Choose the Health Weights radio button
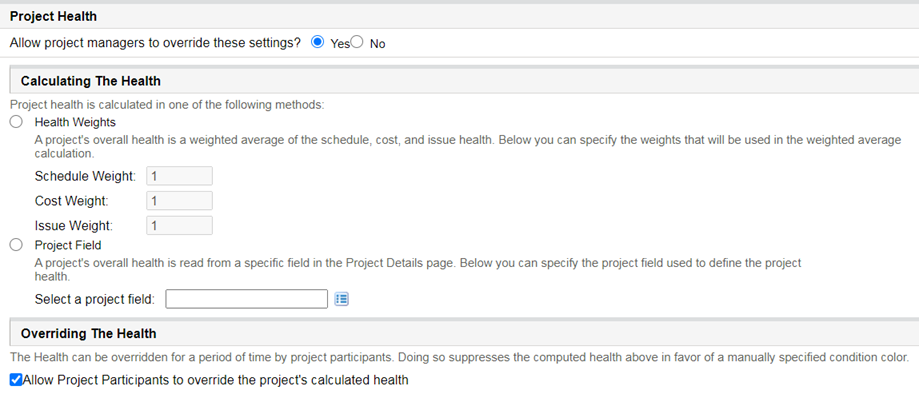The width and height of the screenshot is (919, 394). click(16, 123)
